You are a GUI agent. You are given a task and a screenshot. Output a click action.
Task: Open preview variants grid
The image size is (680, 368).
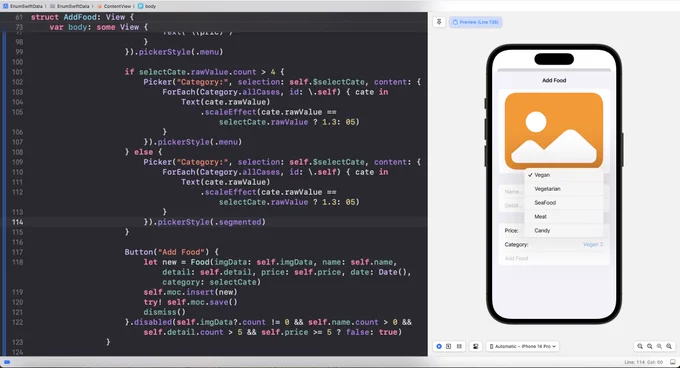pyautogui.click(x=459, y=346)
